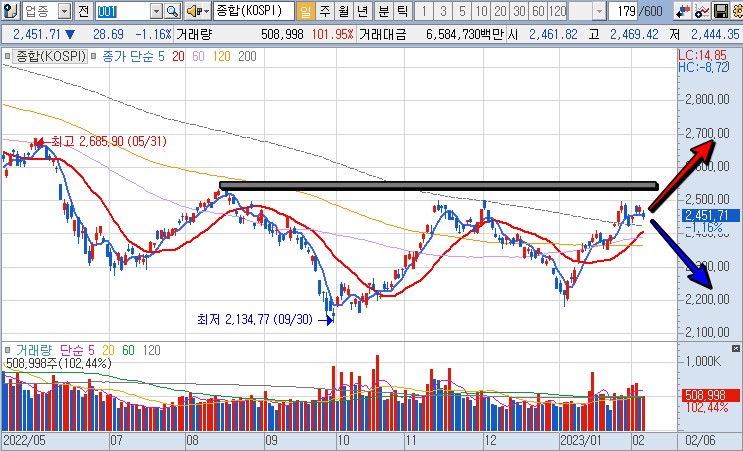Click the speaker alert icon
The height and width of the screenshot is (451, 743).
[194, 11]
